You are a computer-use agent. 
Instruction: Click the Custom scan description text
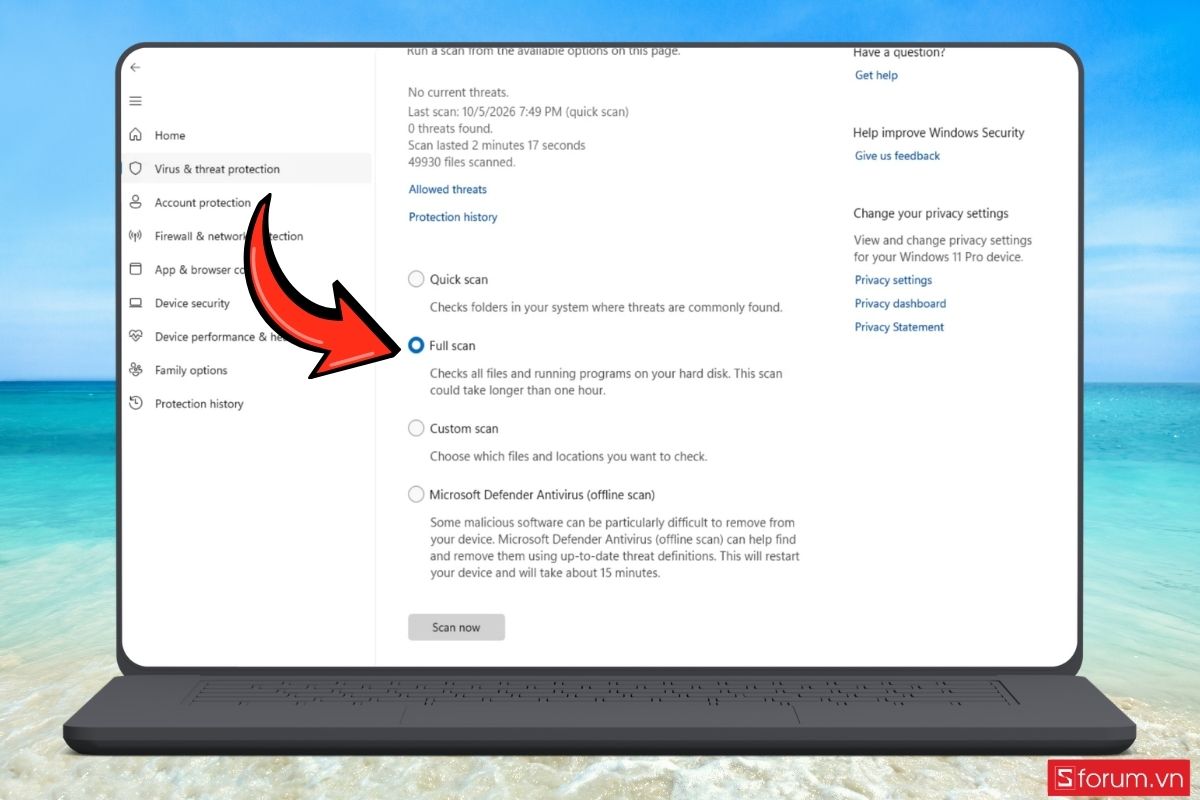(569, 456)
